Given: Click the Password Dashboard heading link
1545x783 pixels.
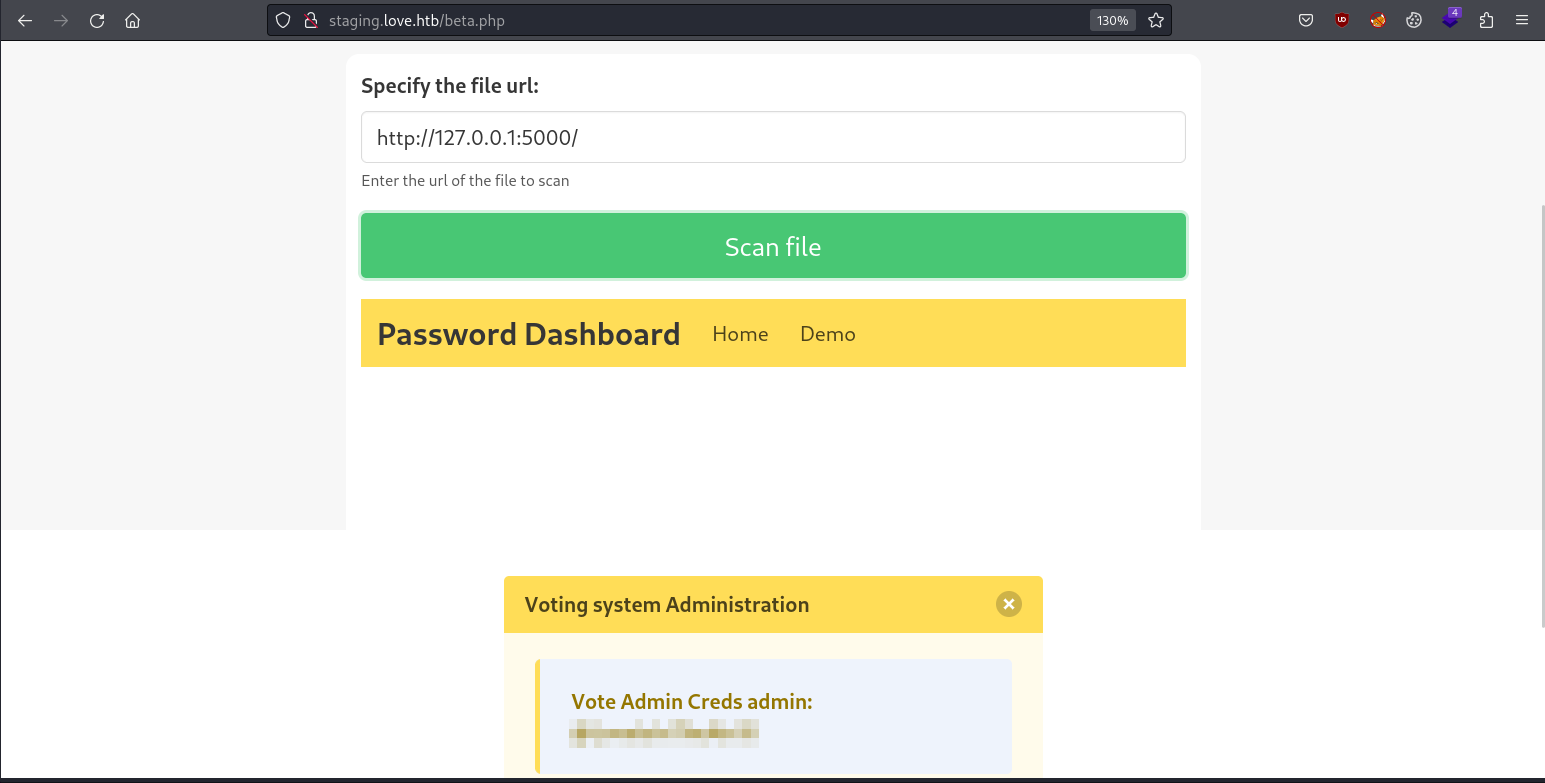Looking at the screenshot, I should (528, 333).
